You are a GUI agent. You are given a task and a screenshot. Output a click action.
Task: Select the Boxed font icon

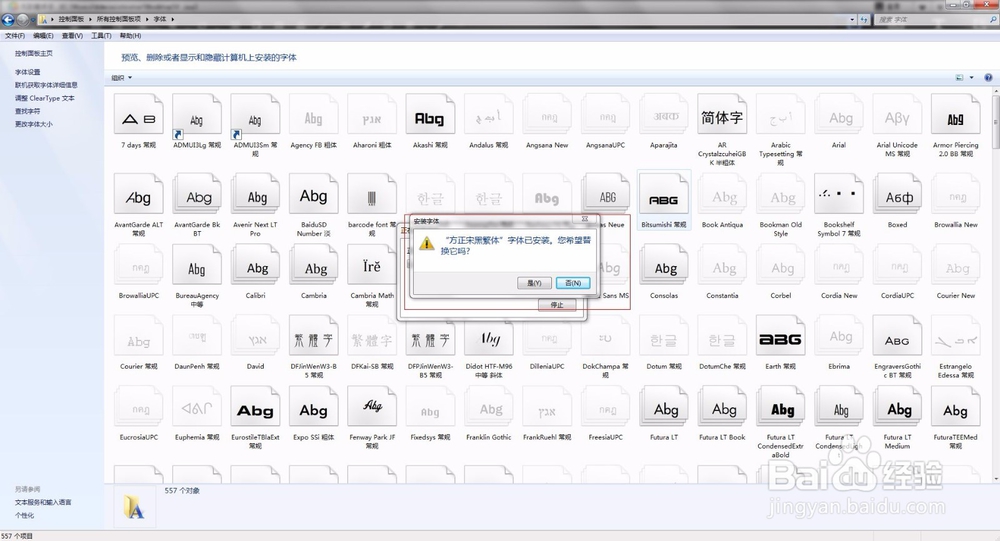point(897,195)
